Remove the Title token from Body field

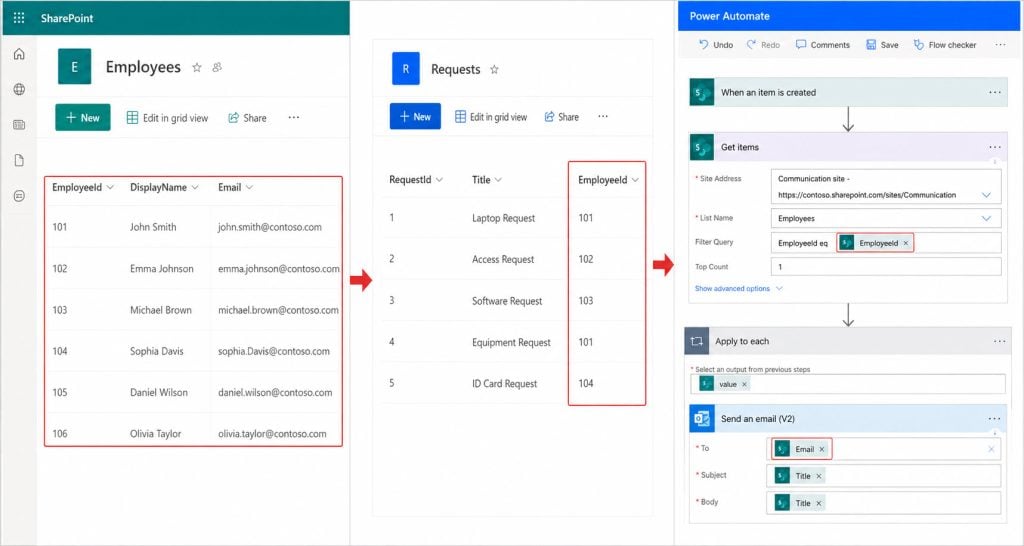click(x=818, y=503)
